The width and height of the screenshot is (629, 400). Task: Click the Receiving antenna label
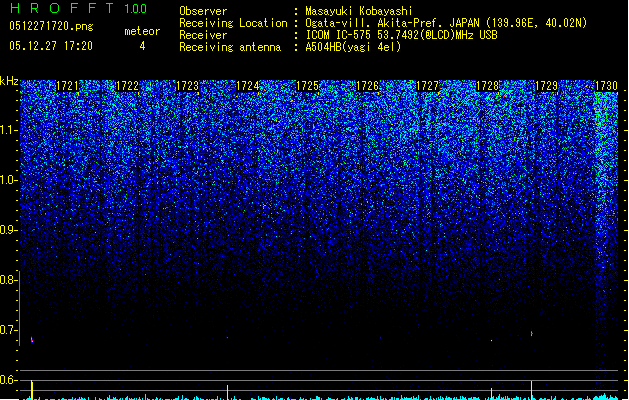230,47
